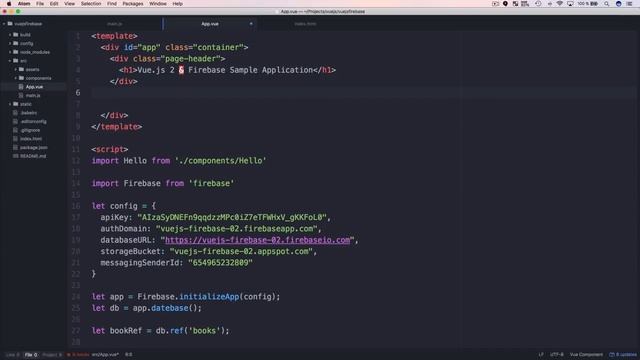Open the Time Machine menu icon
This screenshot has width=640, height=360.
pos(538,4)
